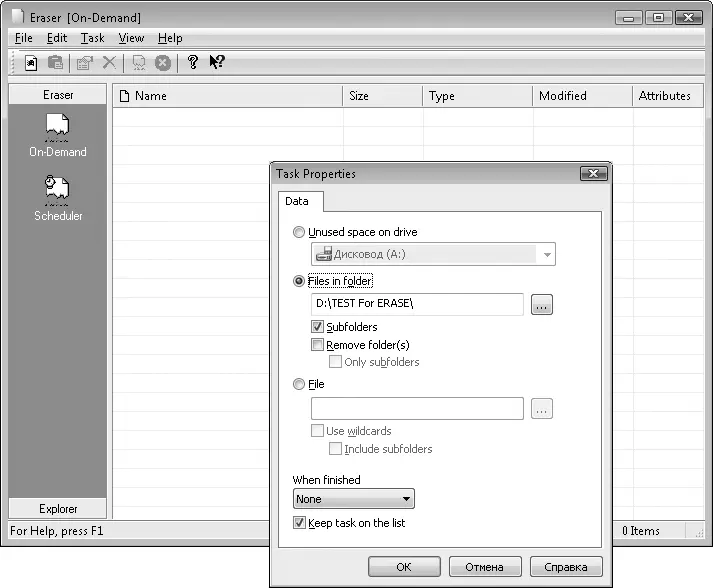Open the File menu
The image size is (713, 588).
click(23, 38)
